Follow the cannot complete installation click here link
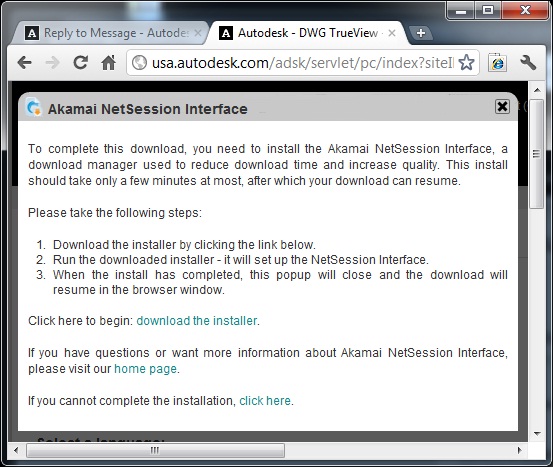The height and width of the screenshot is (467, 553). [265, 401]
